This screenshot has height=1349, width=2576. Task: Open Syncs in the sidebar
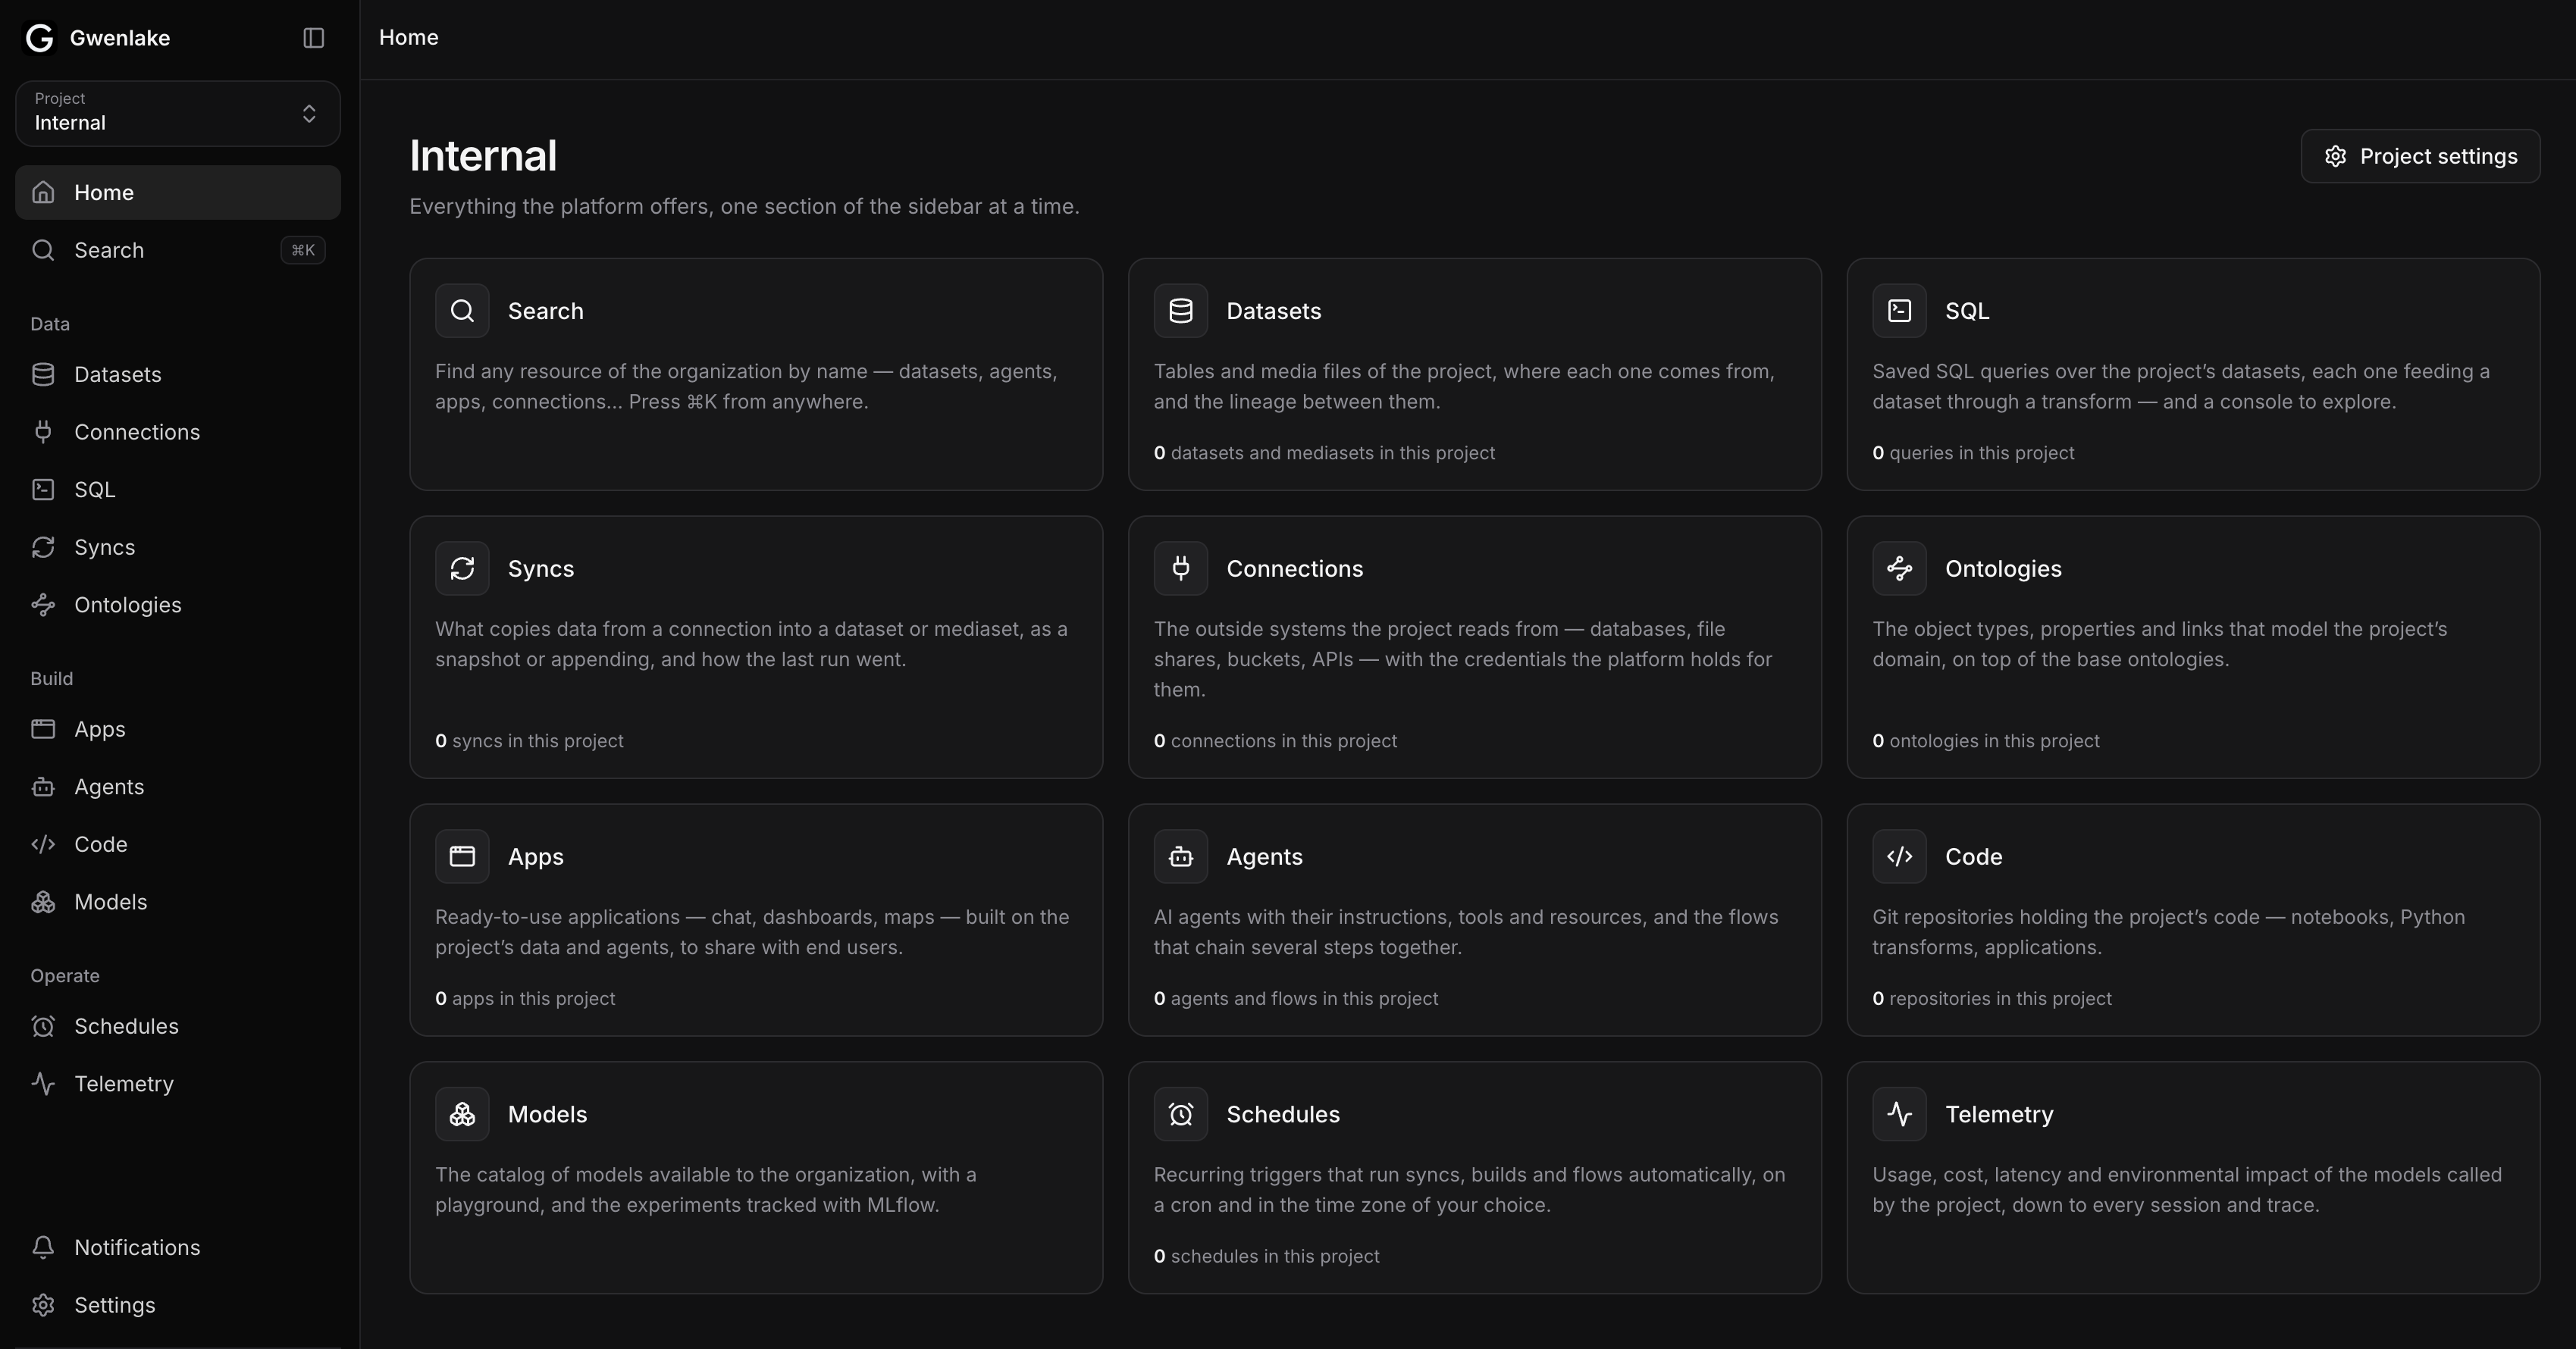[178, 547]
